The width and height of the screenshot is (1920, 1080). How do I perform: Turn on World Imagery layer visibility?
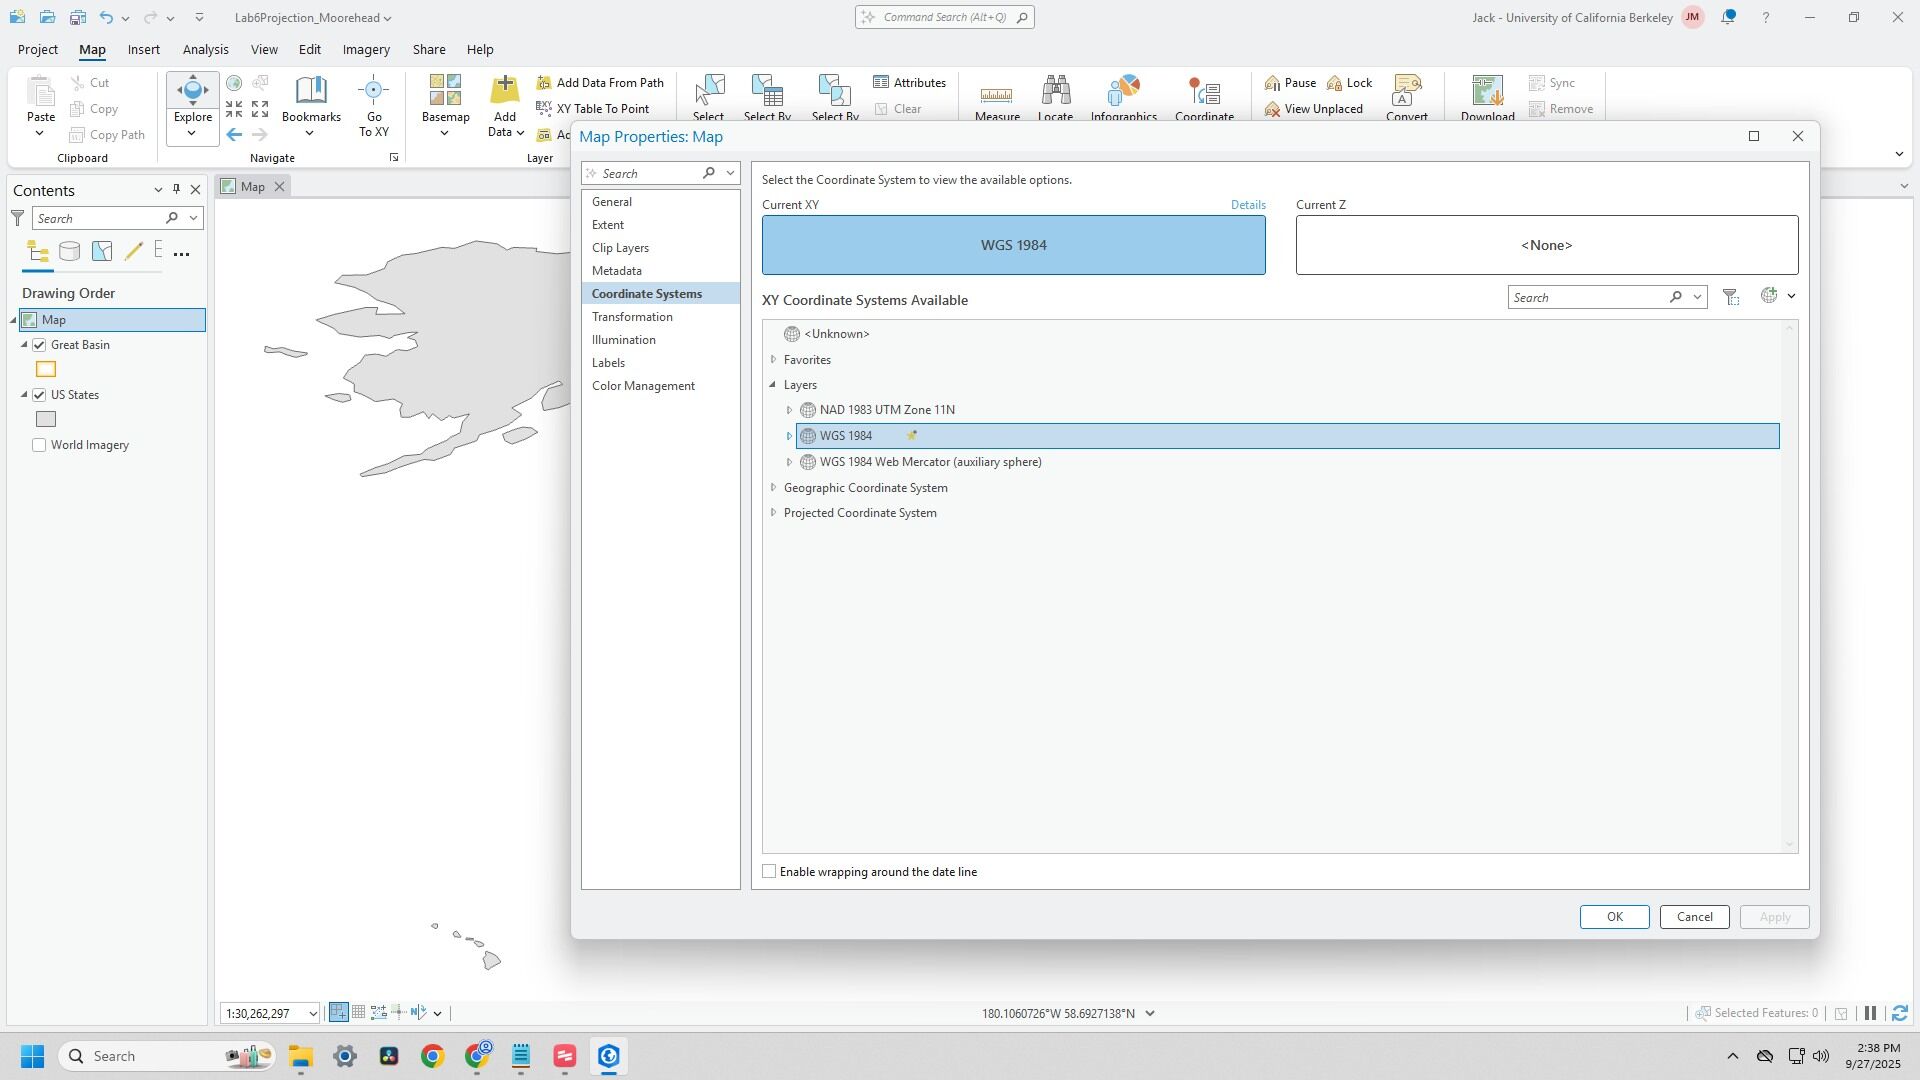[x=39, y=445]
